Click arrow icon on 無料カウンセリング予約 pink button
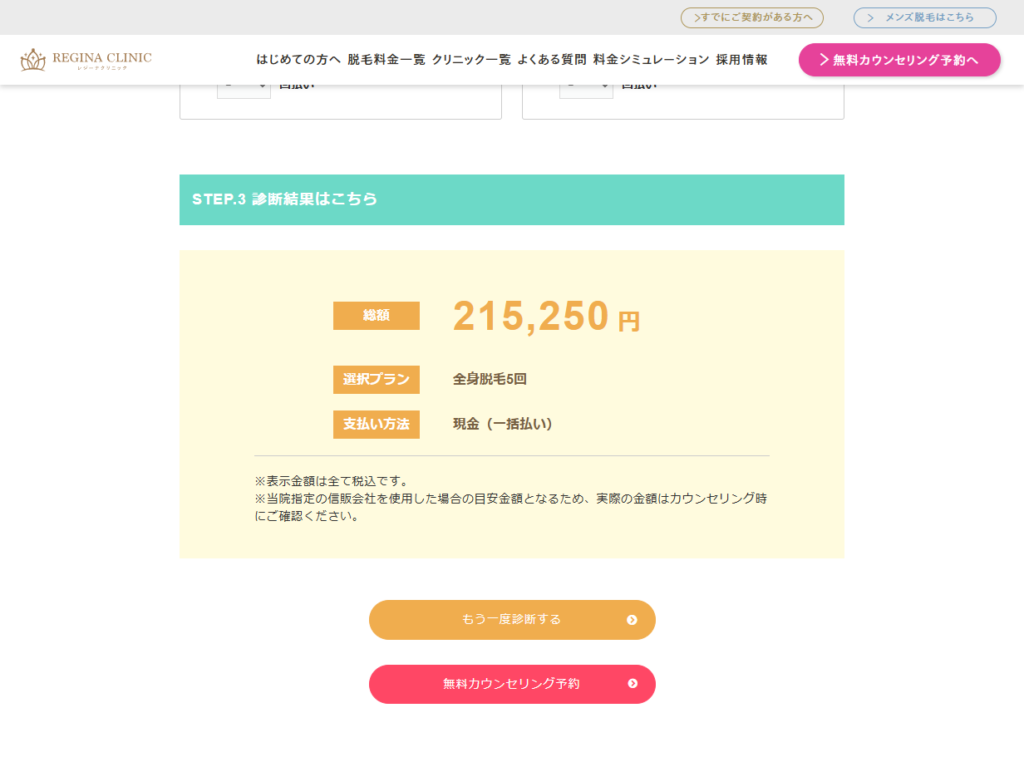Viewport: 1024px width, 757px height. click(x=632, y=684)
